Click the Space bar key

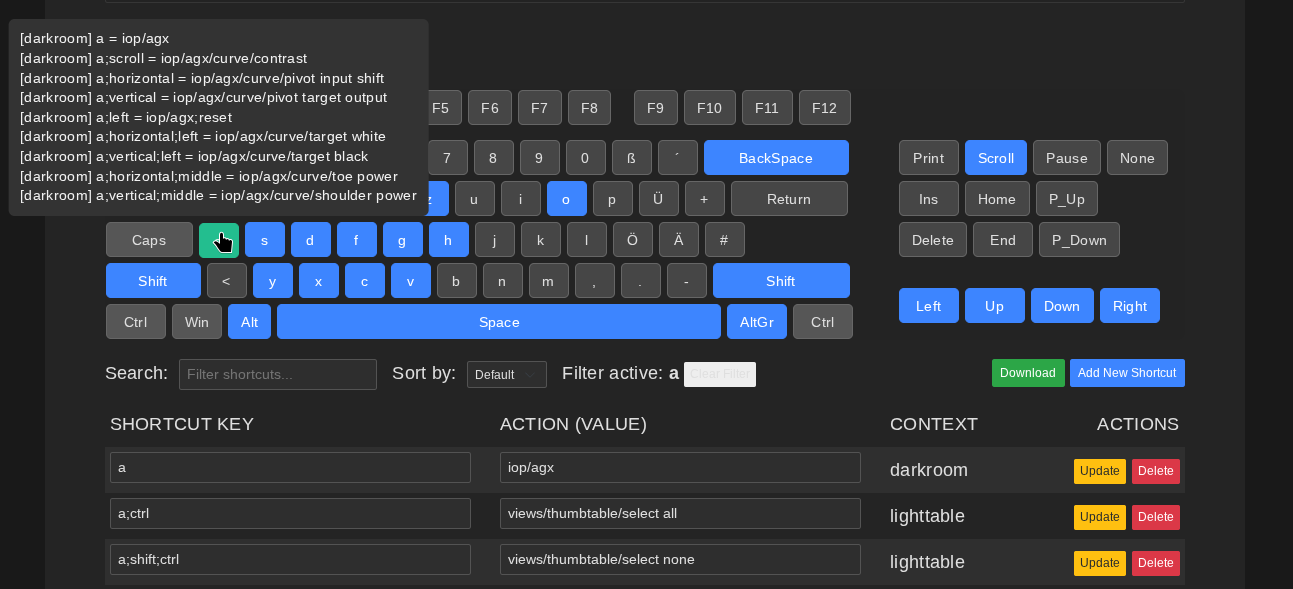(498, 322)
